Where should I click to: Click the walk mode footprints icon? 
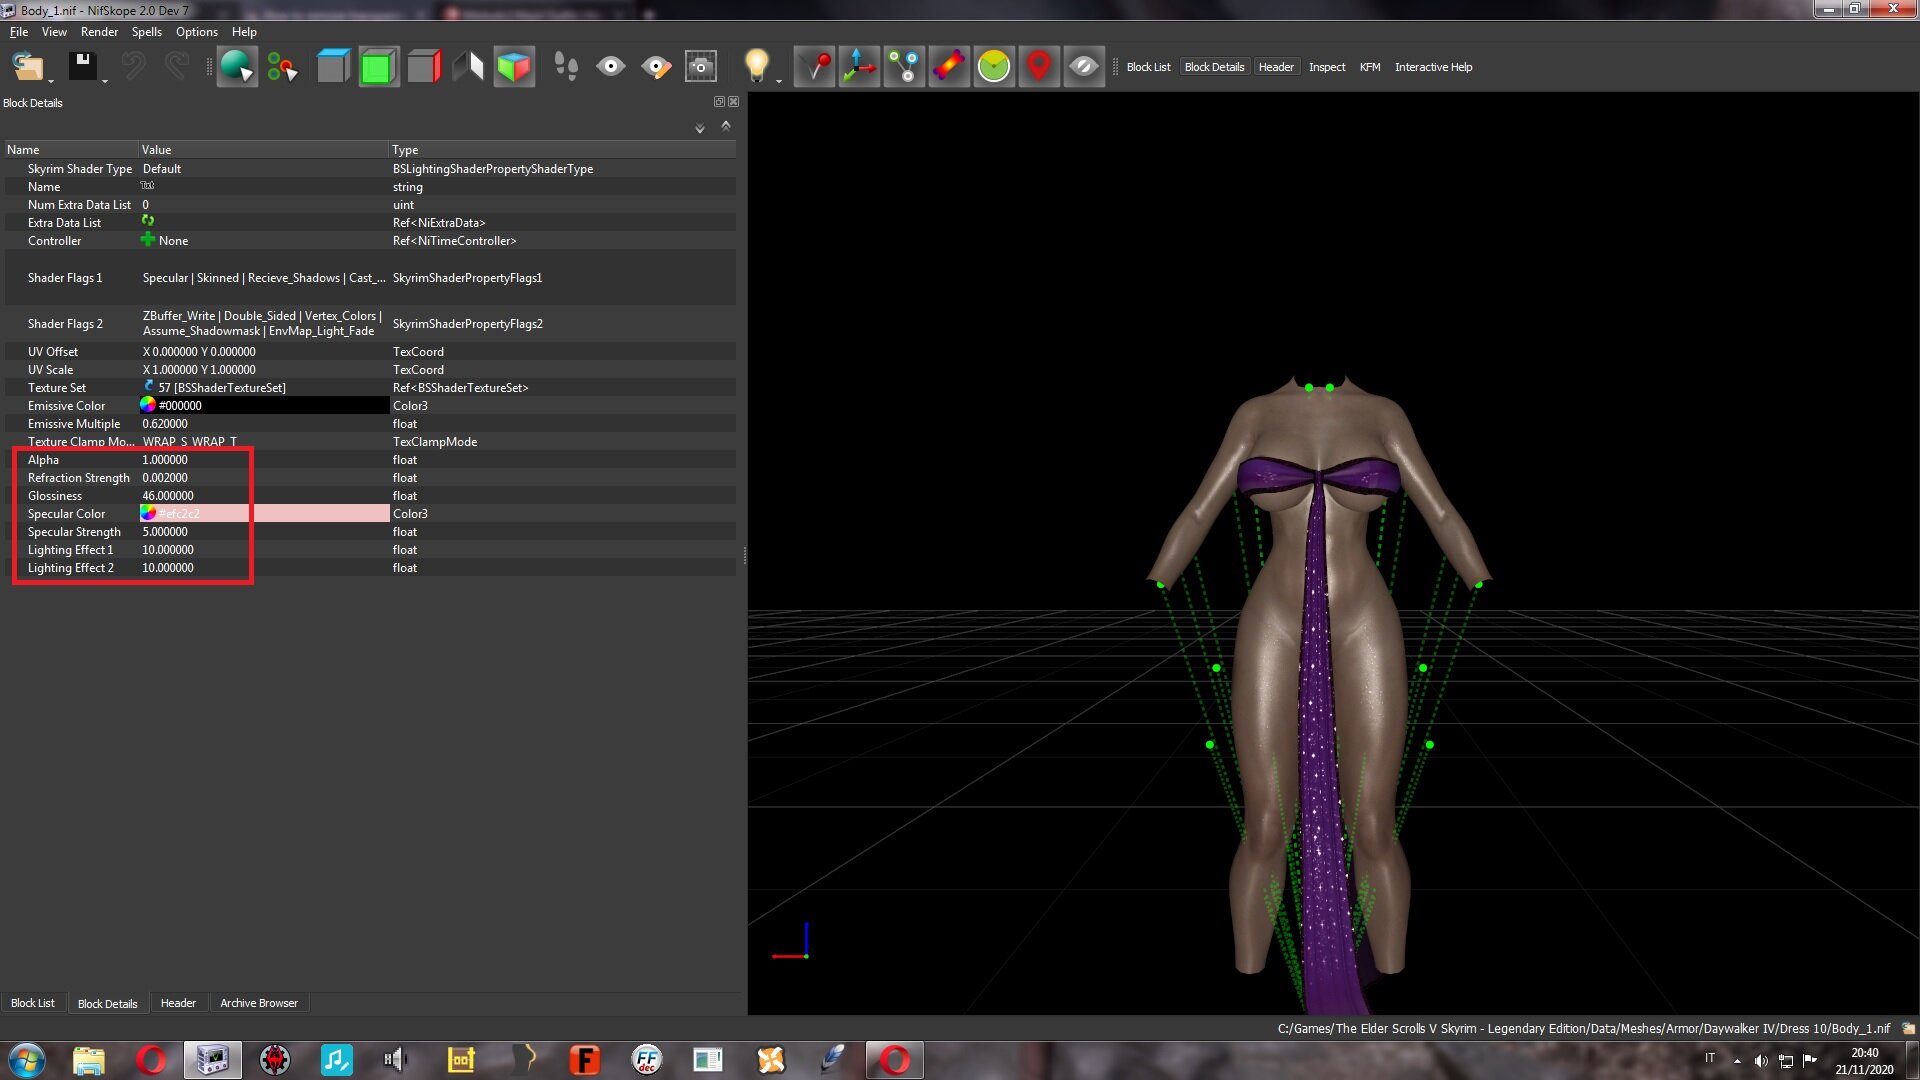point(566,67)
